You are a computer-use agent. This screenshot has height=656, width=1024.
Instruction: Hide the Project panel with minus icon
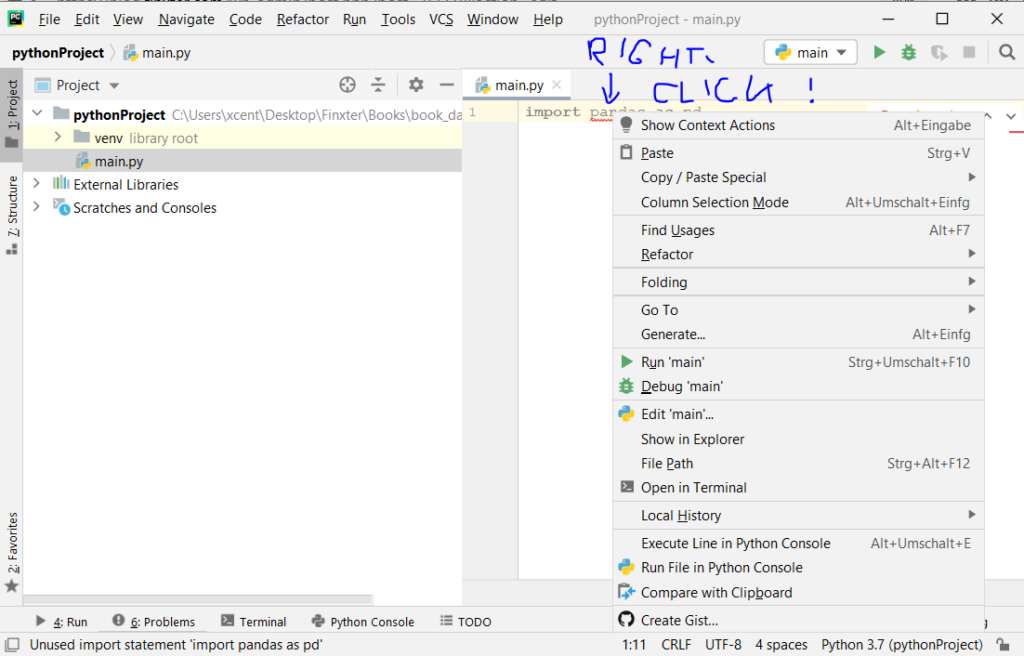[x=447, y=85]
